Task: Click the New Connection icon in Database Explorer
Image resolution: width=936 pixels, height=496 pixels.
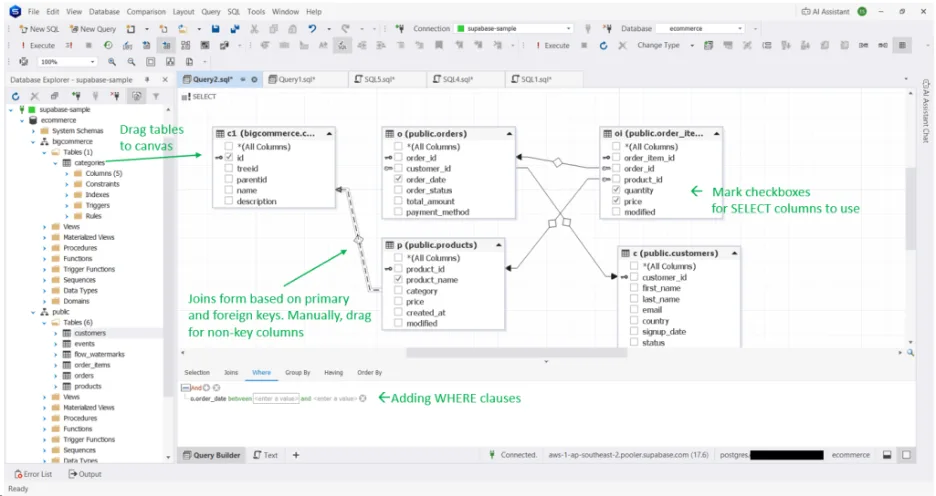Action: pos(76,96)
